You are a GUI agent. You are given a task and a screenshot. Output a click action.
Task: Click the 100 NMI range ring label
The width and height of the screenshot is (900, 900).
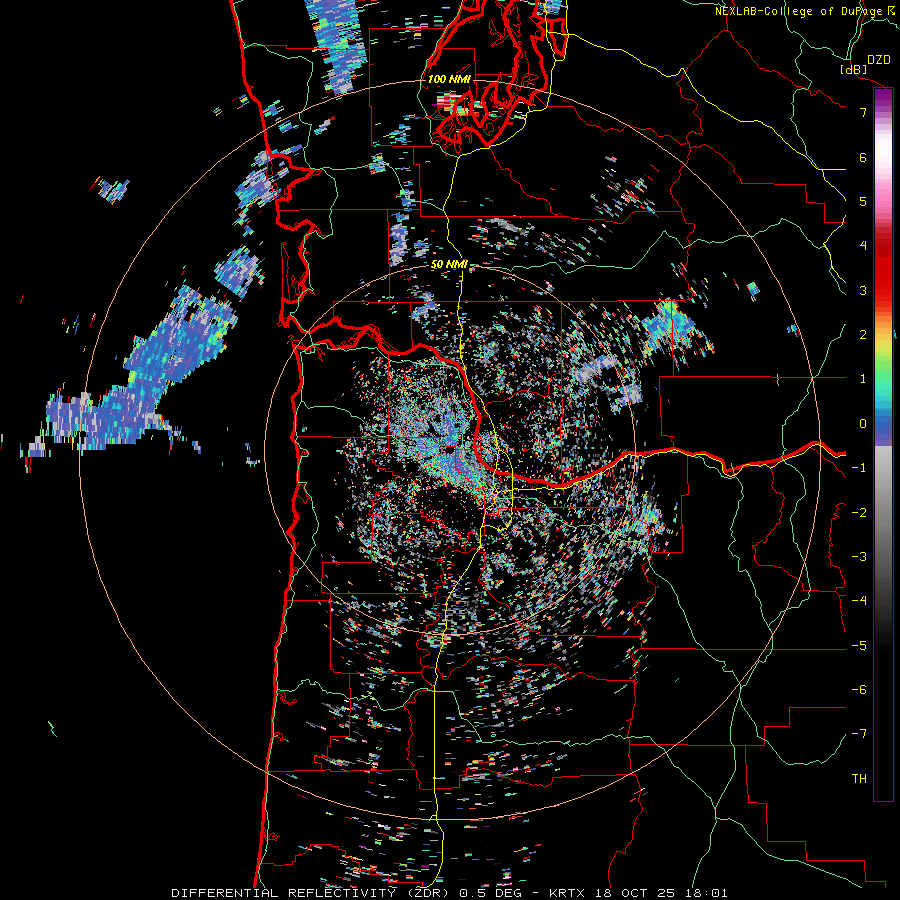(449, 79)
